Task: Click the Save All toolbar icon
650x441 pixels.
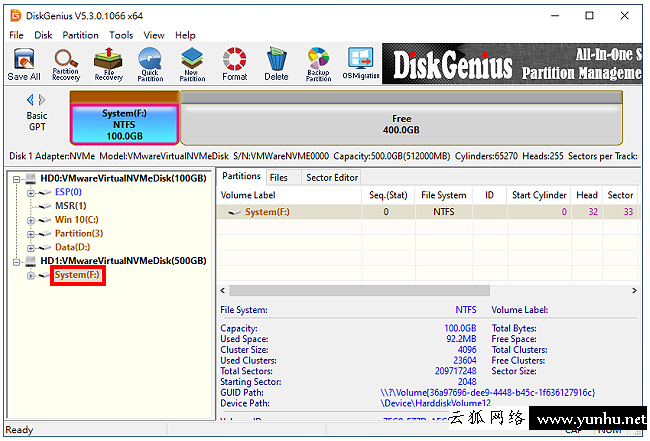Action: [x=24, y=64]
